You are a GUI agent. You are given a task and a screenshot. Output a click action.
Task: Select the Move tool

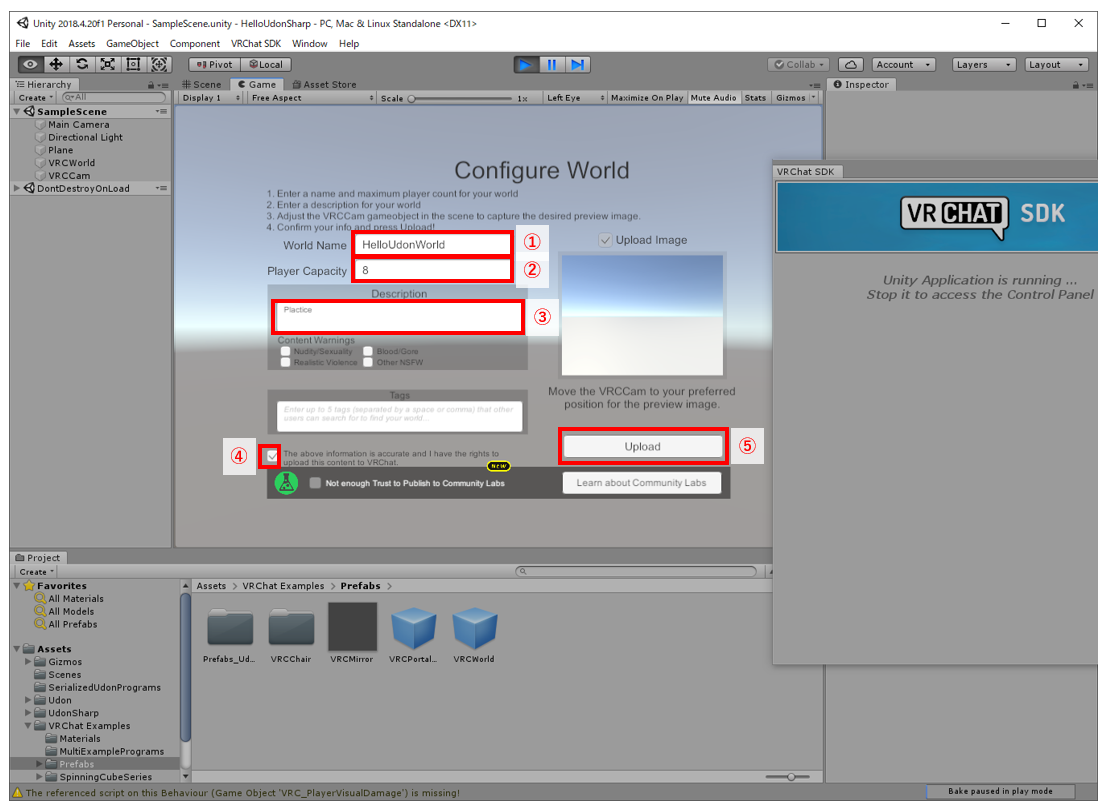point(56,64)
